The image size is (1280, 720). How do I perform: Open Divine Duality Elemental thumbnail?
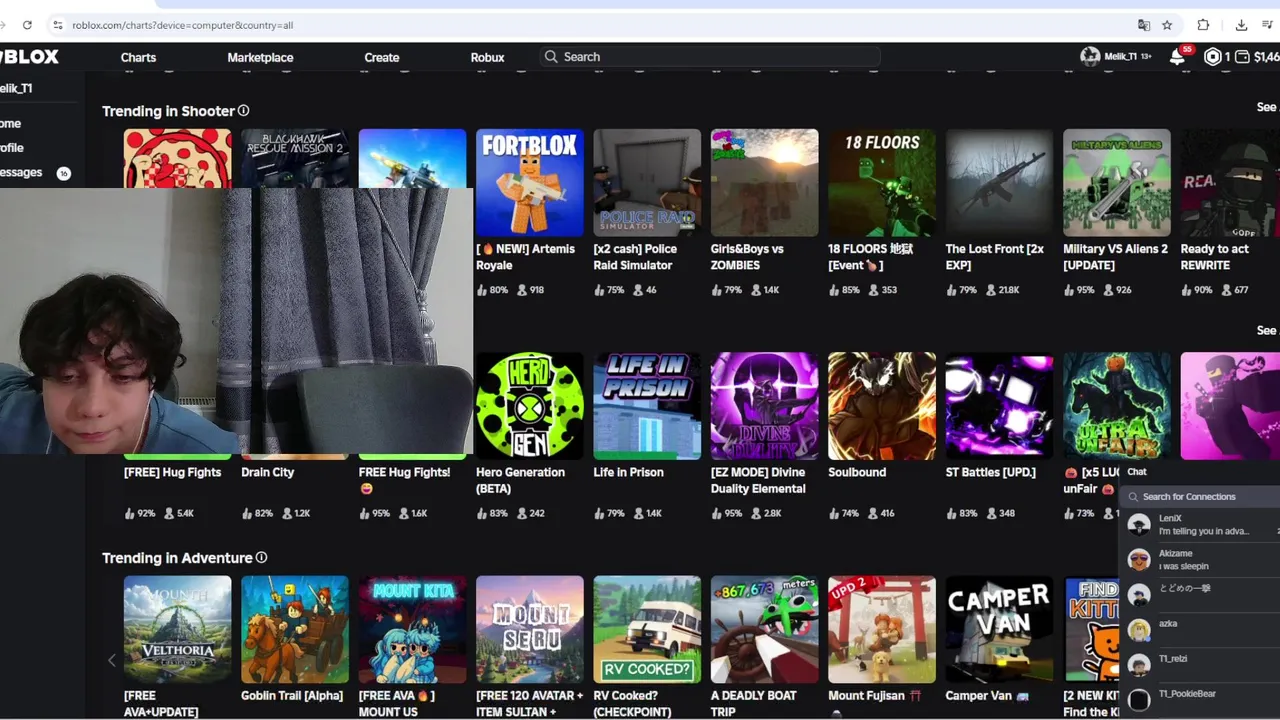pos(764,405)
